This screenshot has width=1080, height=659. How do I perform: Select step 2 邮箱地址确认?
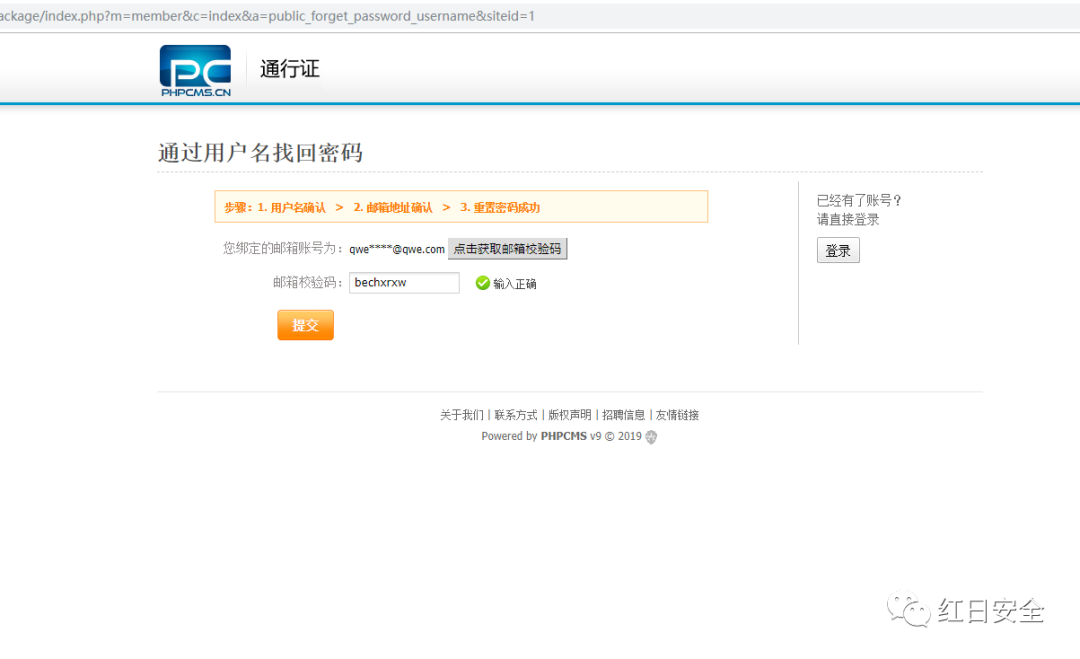coord(393,208)
